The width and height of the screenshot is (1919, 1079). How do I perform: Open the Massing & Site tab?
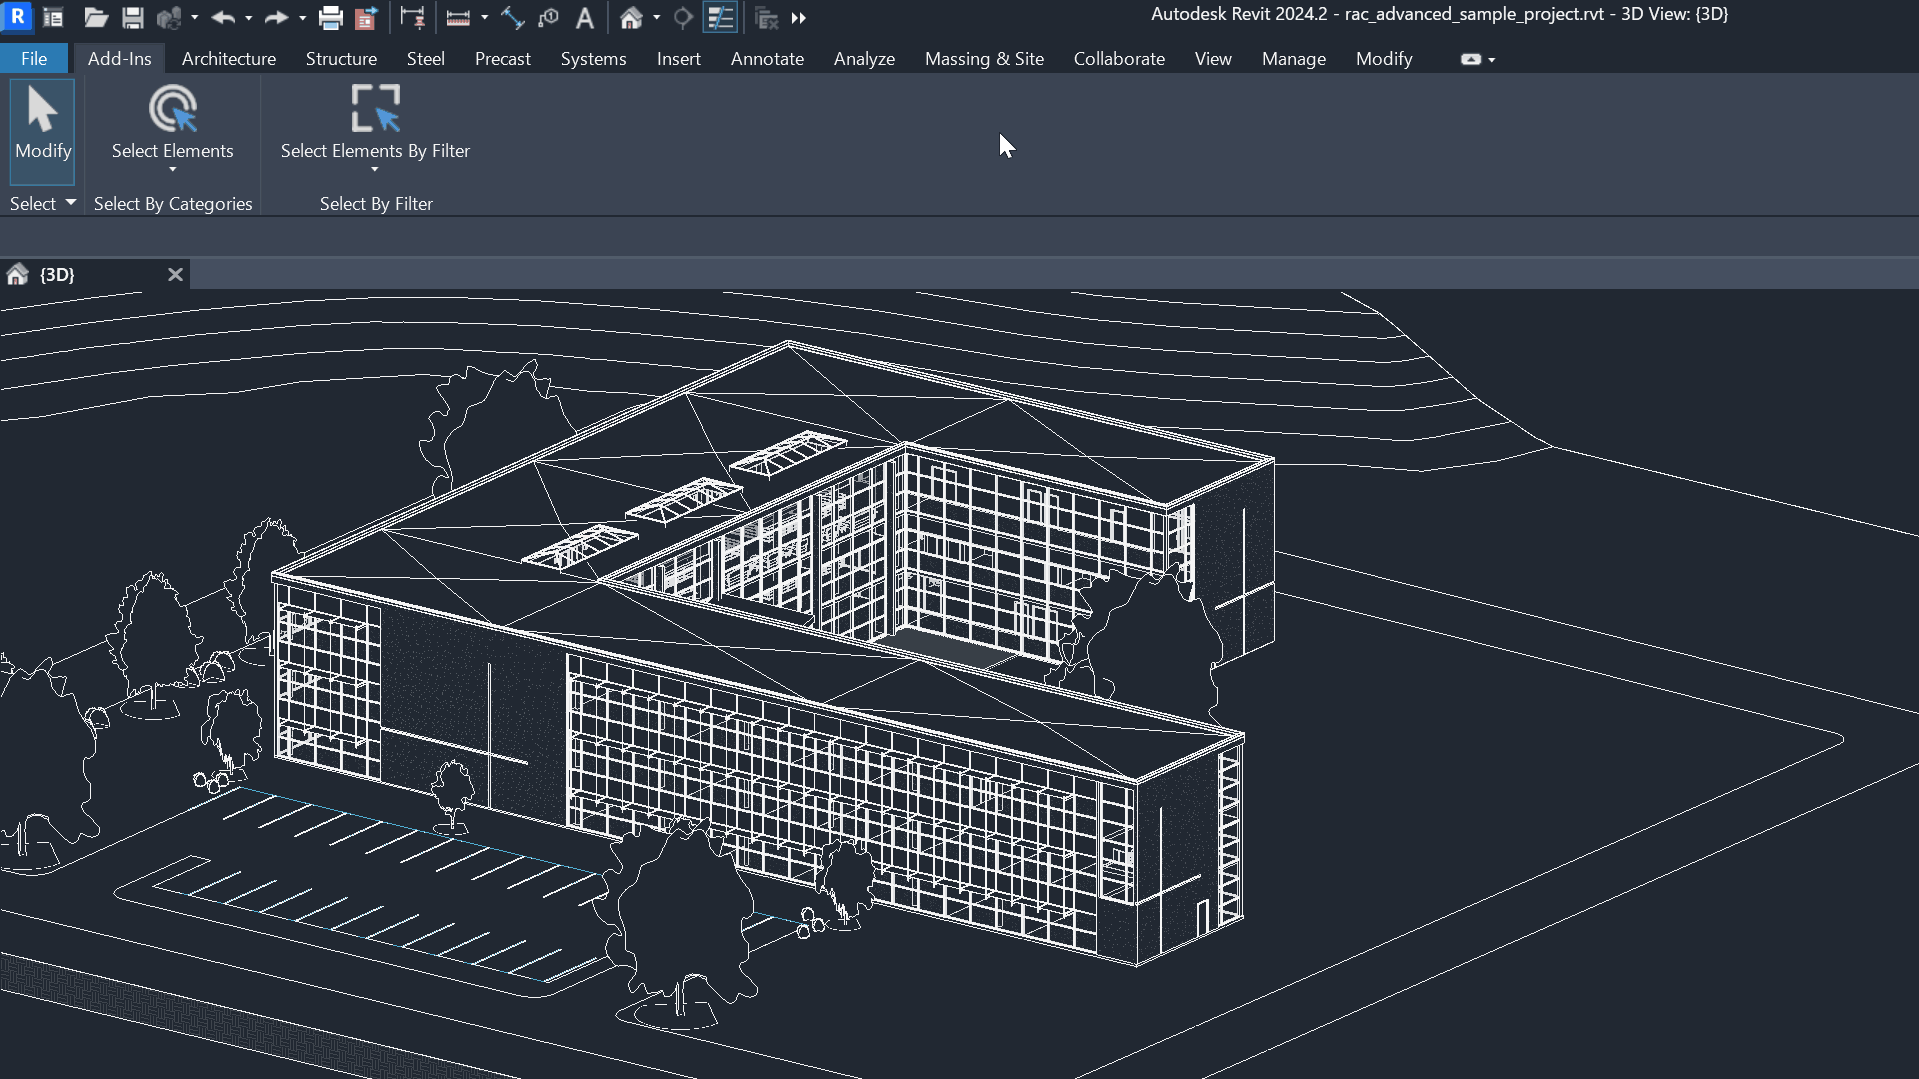point(983,59)
